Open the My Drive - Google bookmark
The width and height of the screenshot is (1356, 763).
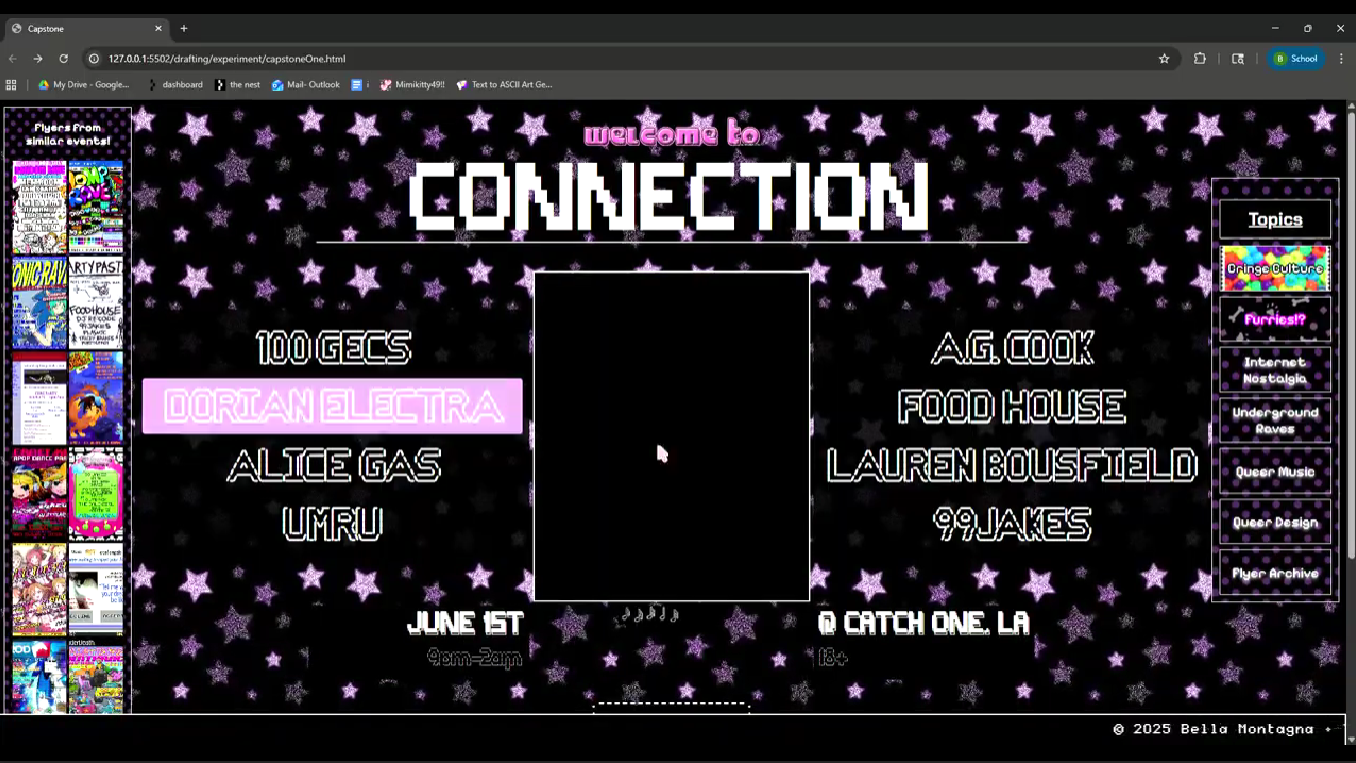coord(84,85)
